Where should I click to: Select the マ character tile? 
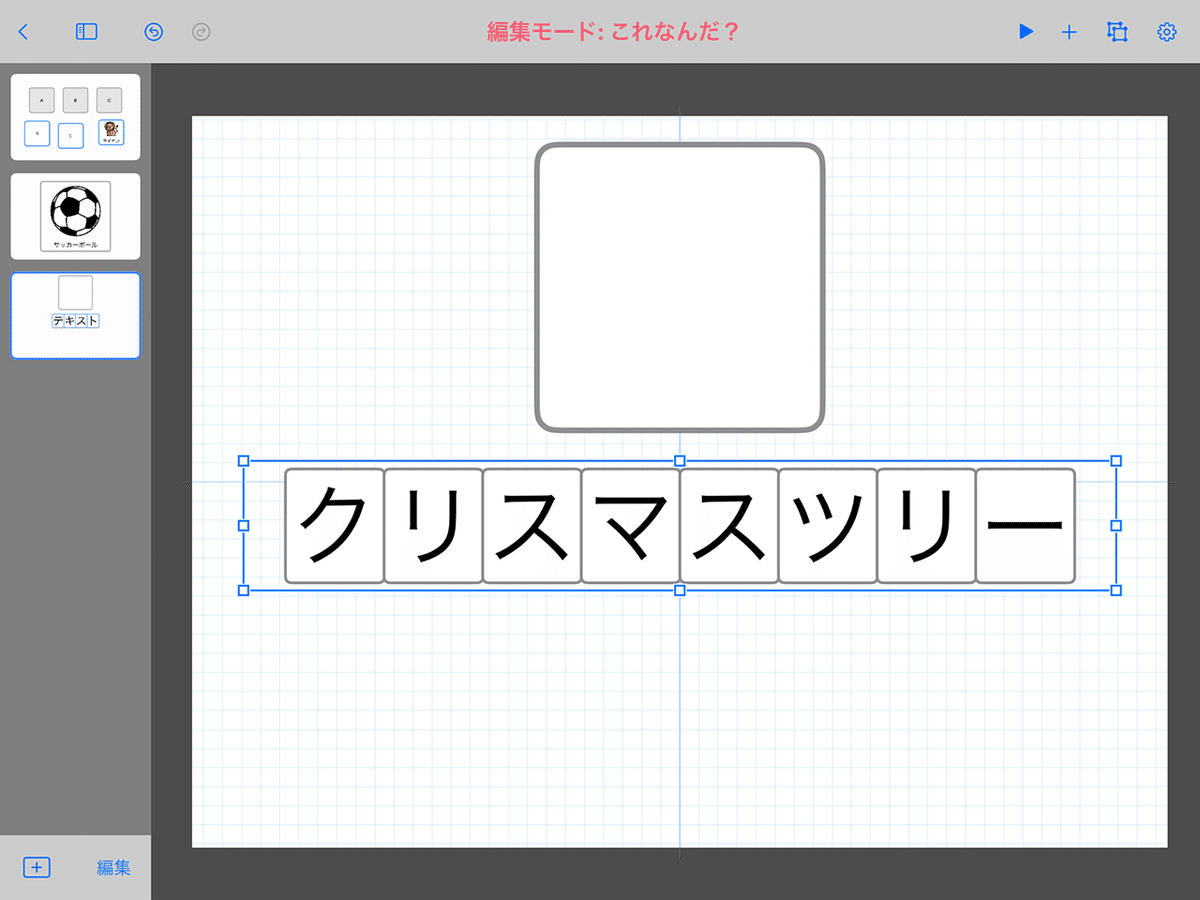coord(630,526)
